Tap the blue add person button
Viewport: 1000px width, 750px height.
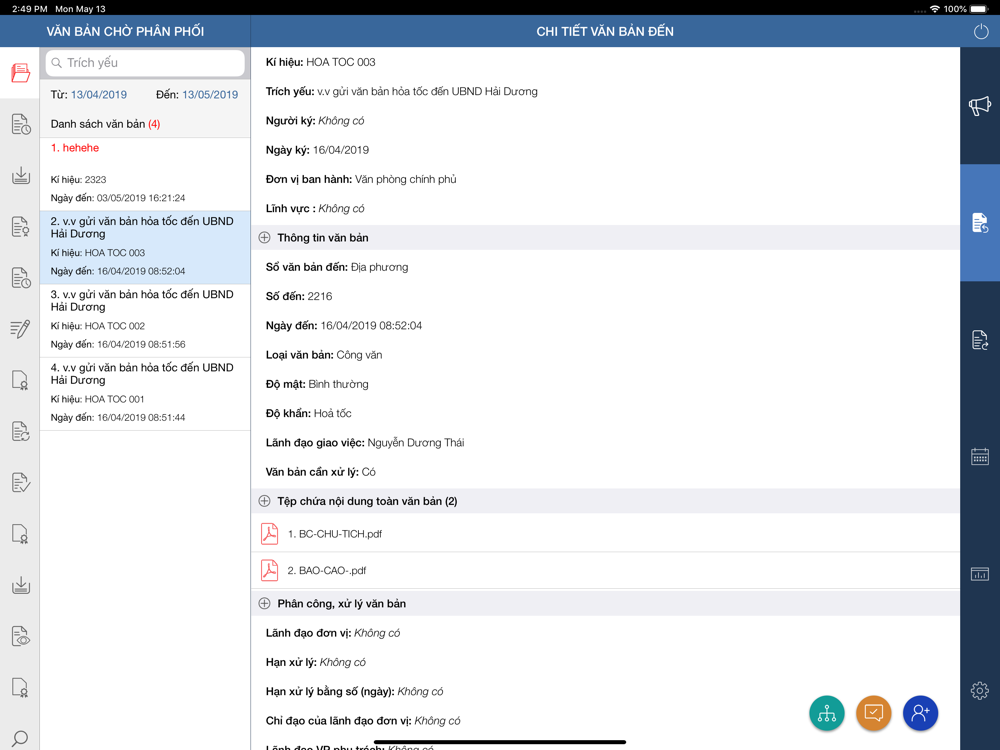tap(920, 713)
